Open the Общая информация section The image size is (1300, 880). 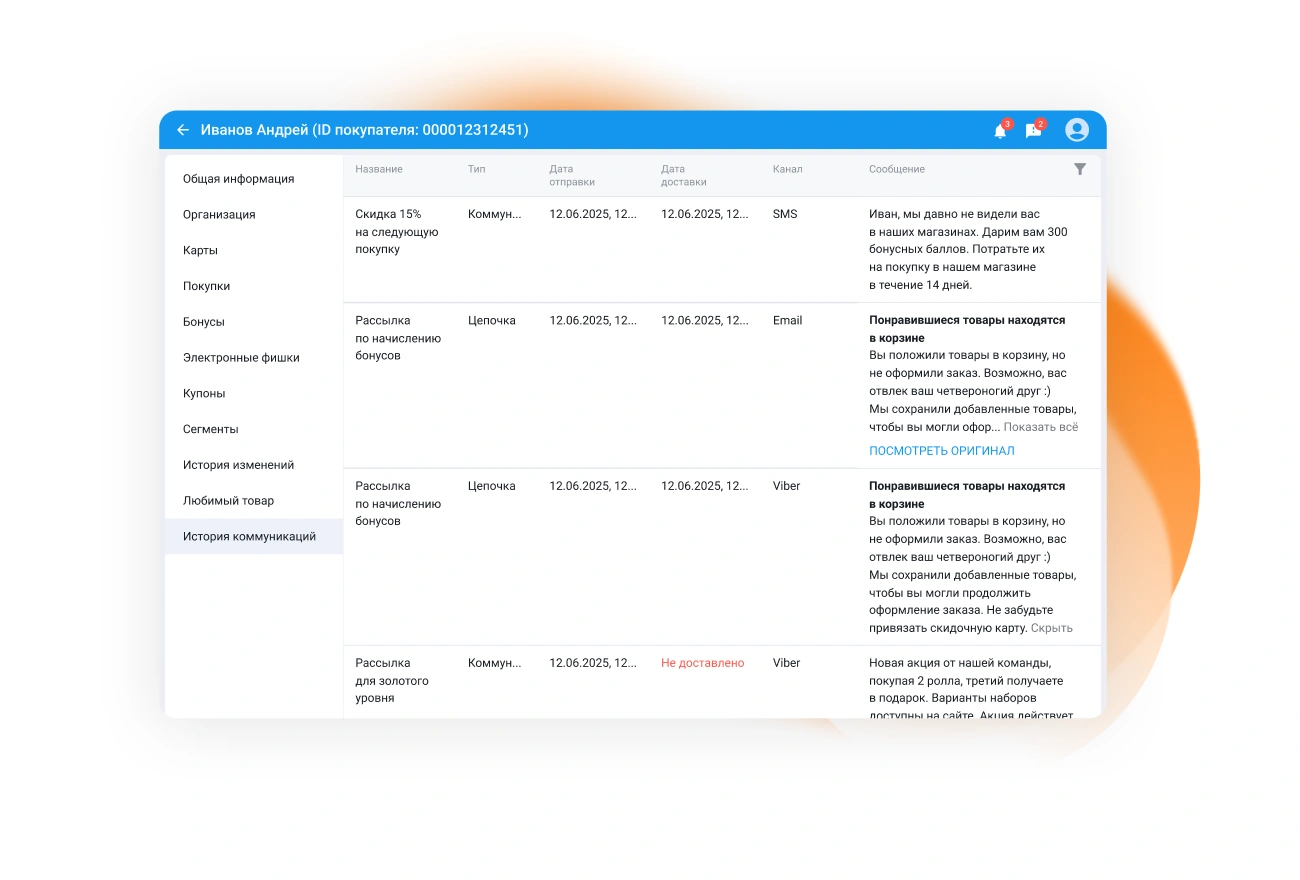[238, 179]
